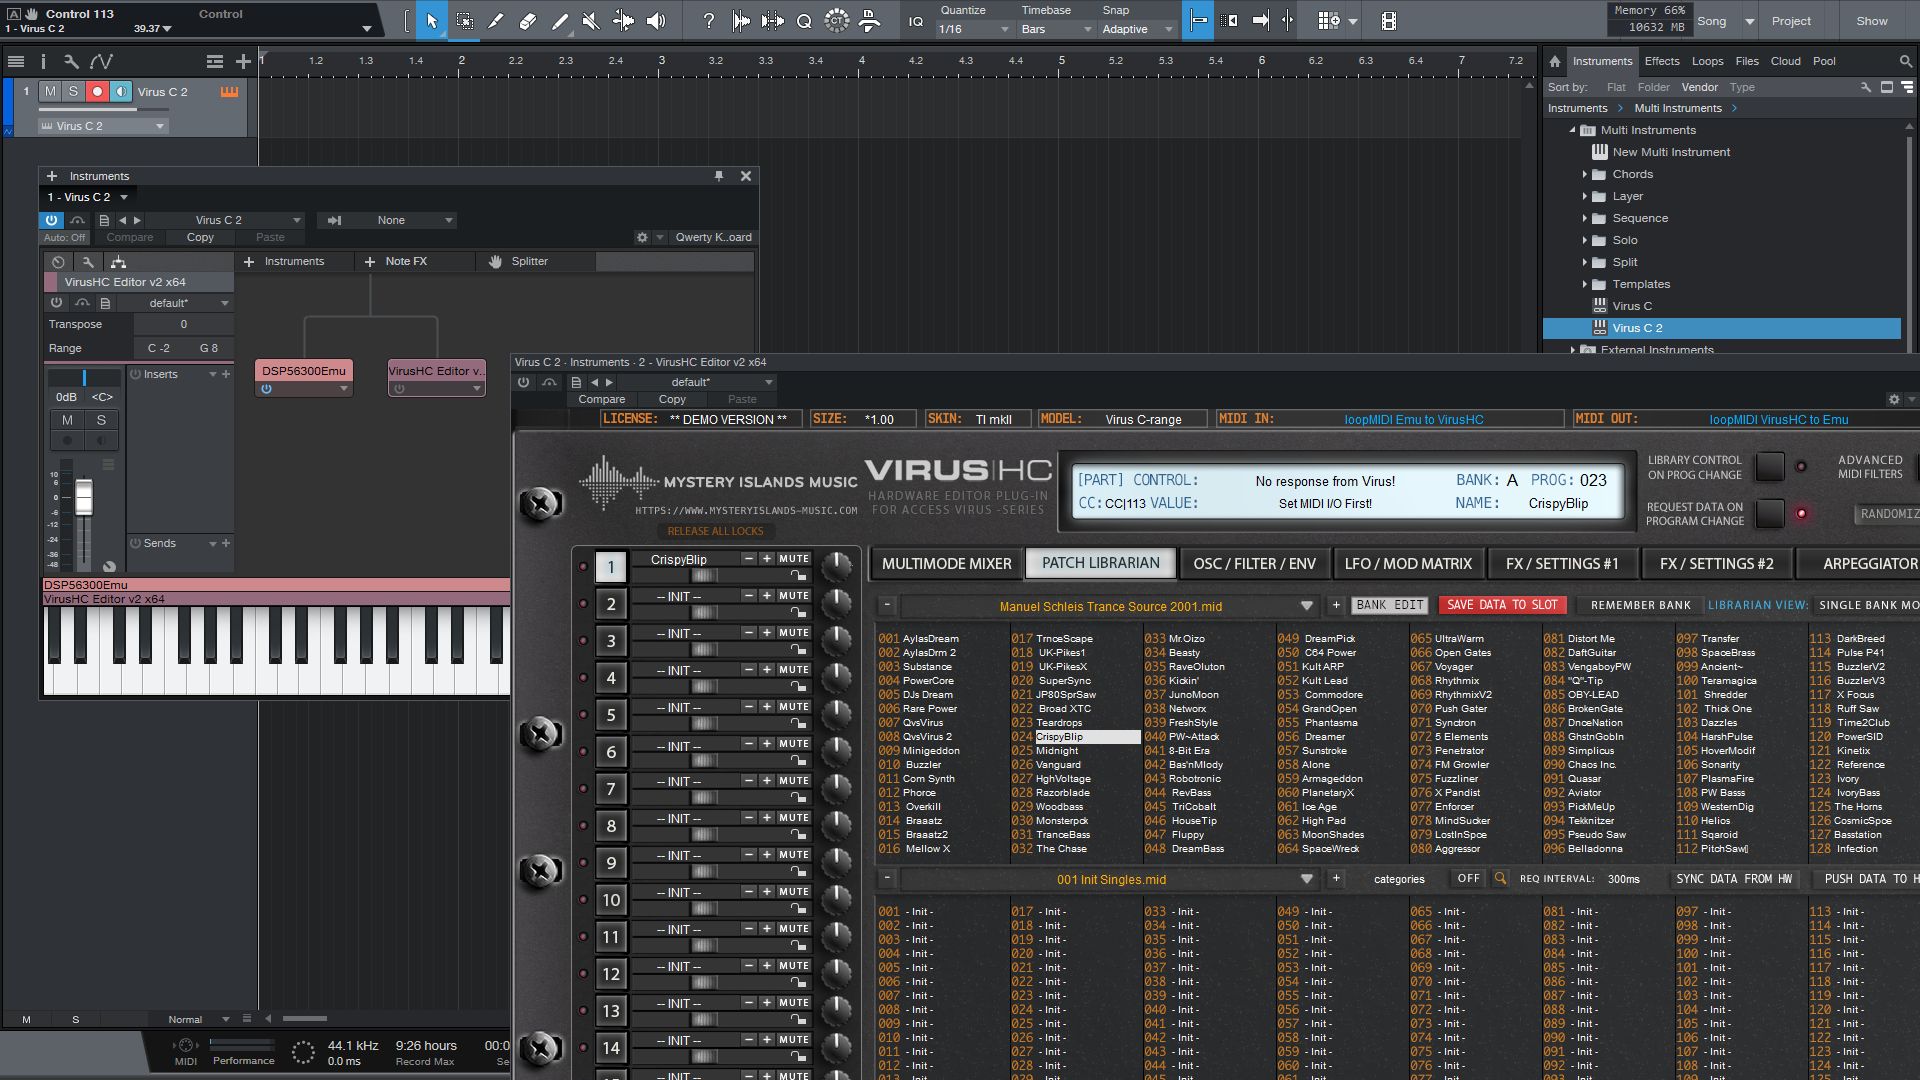The height and width of the screenshot is (1080, 1920).
Task: Toggle record arm on Virus C 2 track
Action: (x=97, y=92)
